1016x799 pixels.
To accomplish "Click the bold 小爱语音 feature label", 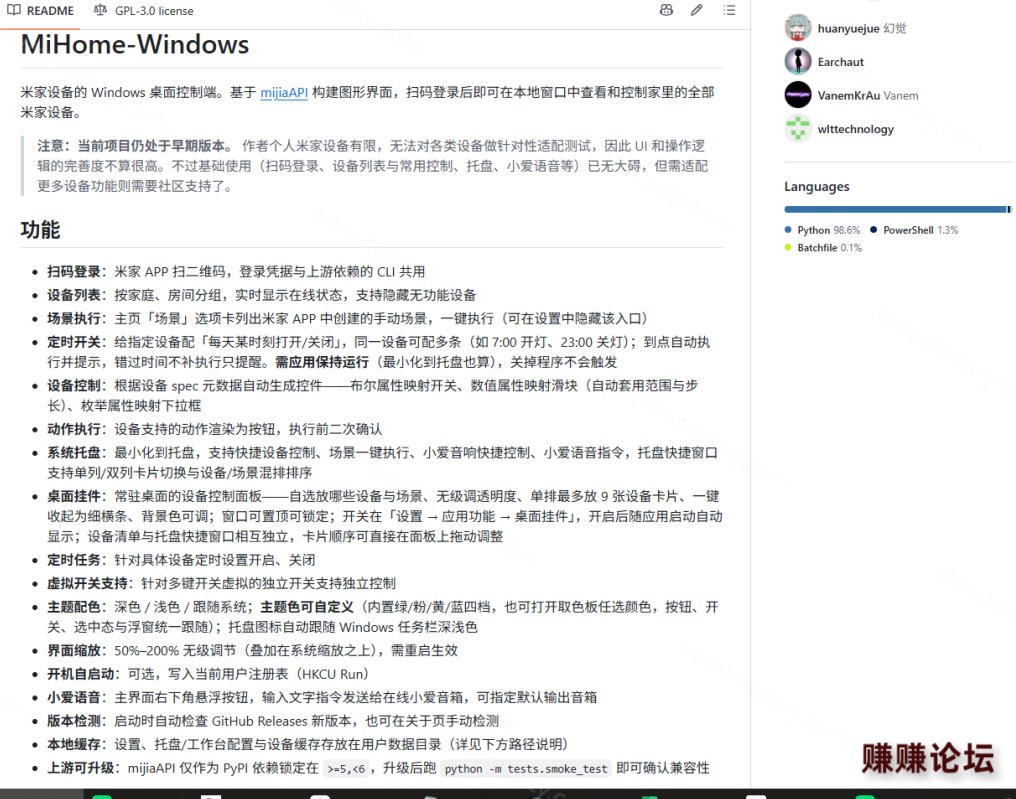I will pyautogui.click(x=74, y=697).
